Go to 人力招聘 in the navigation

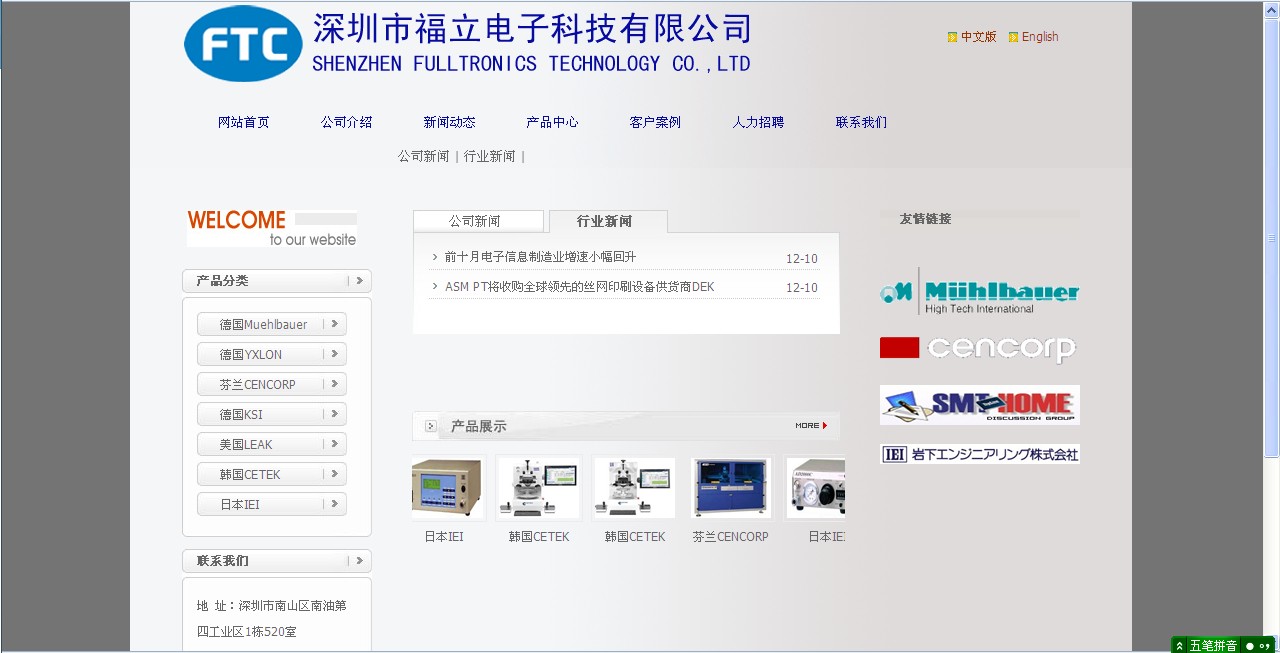[758, 122]
